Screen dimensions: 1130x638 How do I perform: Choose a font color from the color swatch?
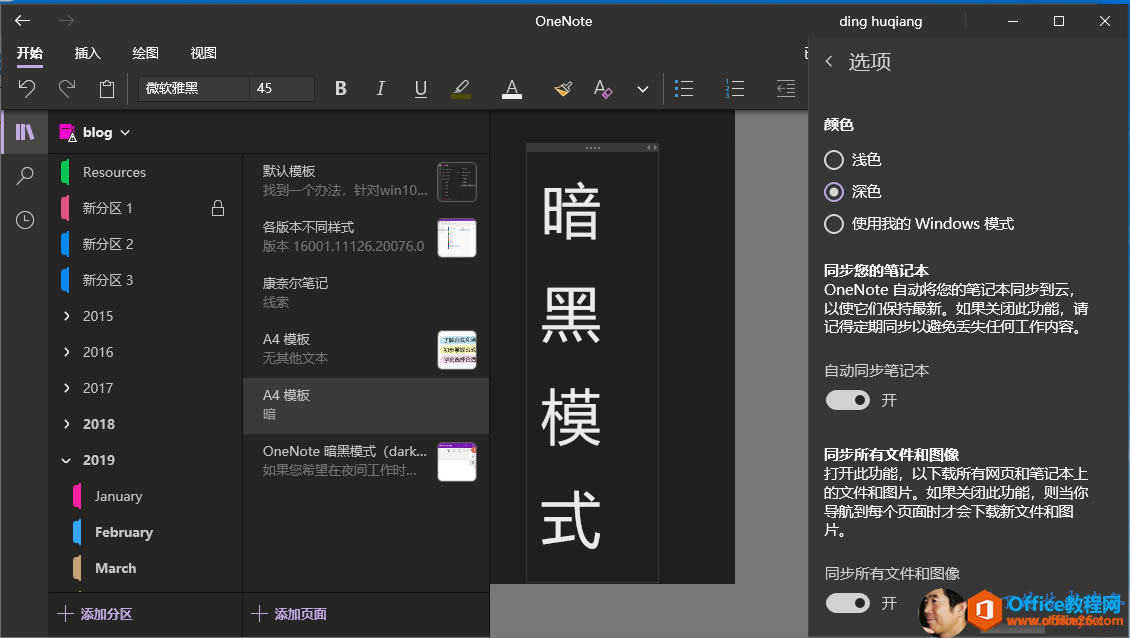click(511, 88)
